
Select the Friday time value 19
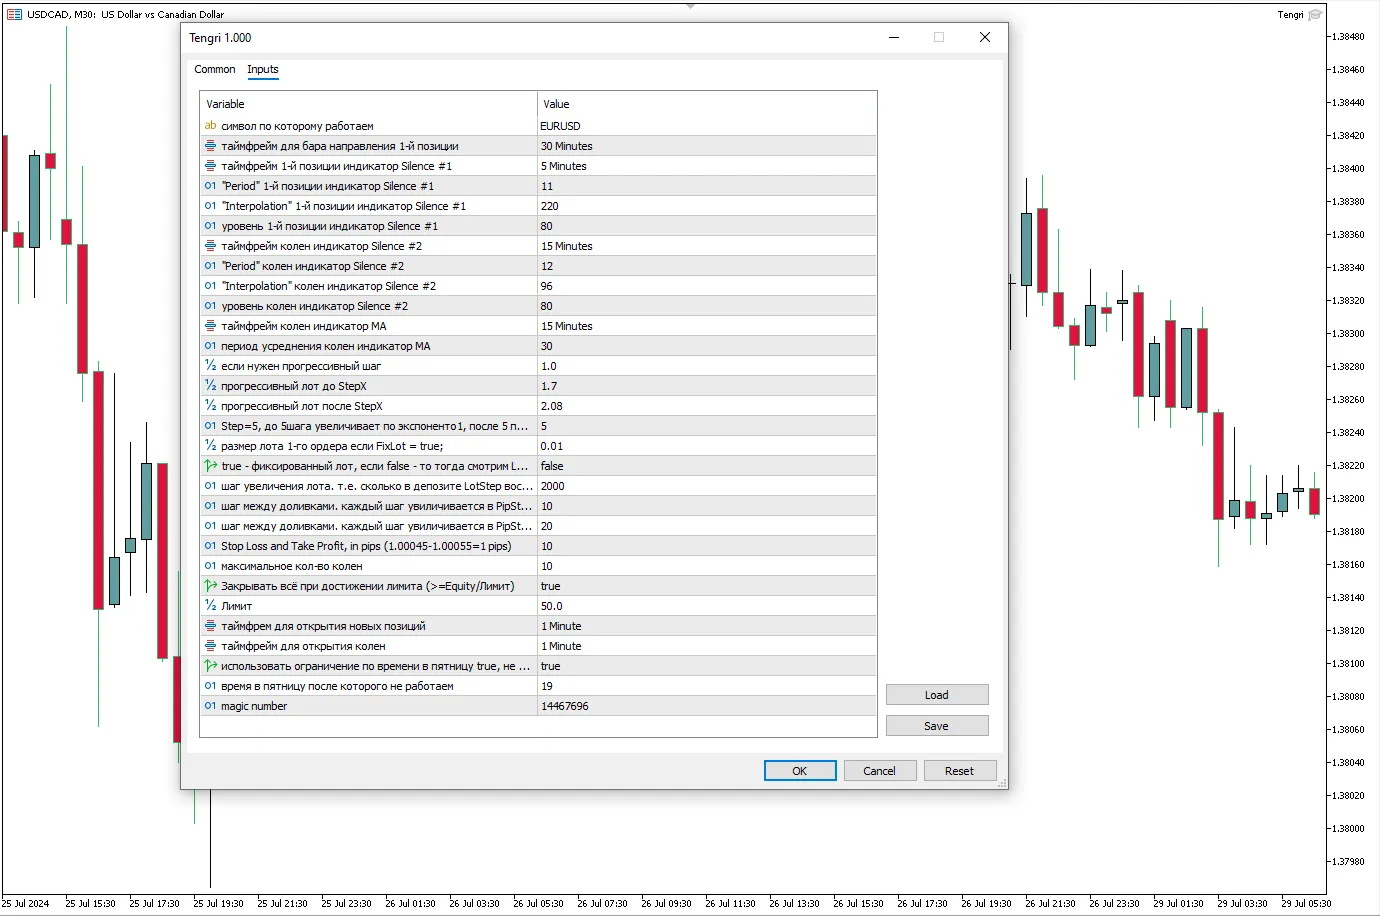point(707,686)
